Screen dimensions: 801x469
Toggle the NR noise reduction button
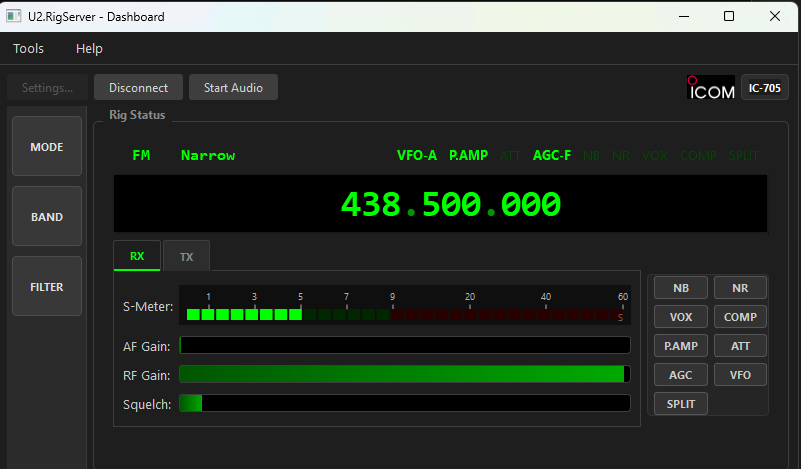click(x=740, y=288)
